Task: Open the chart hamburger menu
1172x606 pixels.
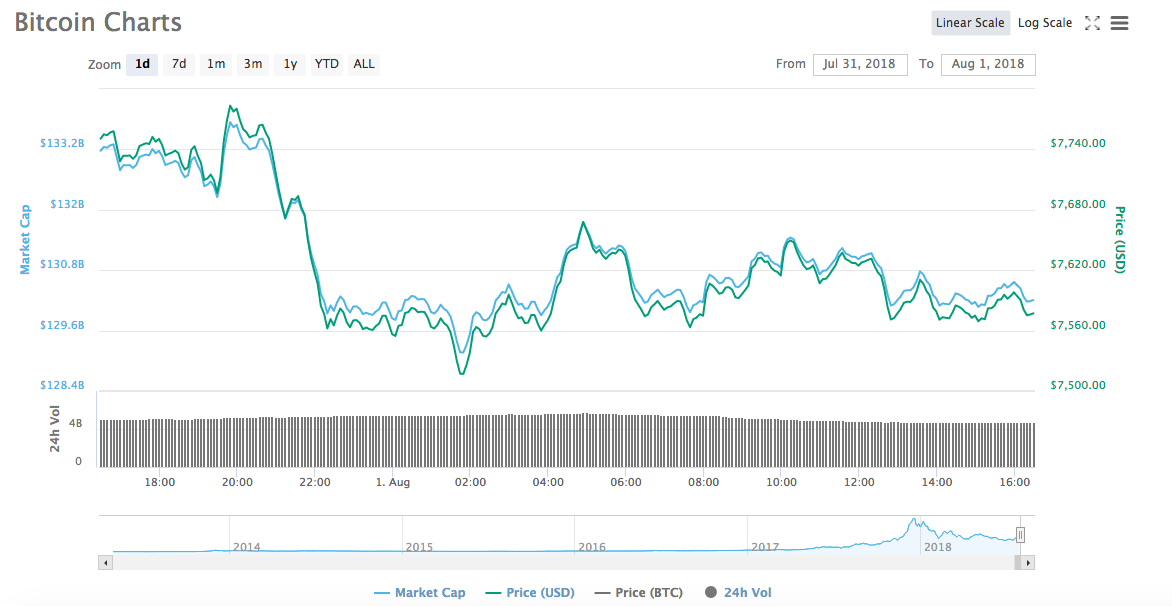Action: (1119, 23)
